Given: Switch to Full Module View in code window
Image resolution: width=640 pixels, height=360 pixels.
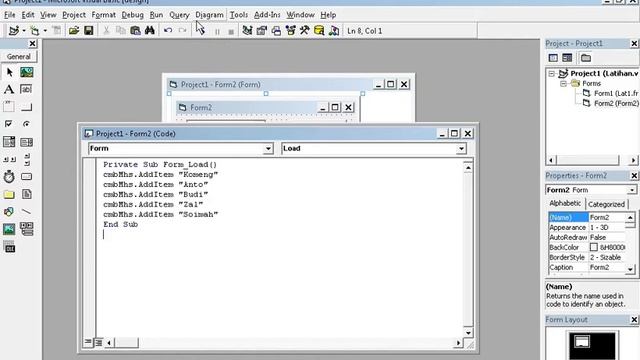Looking at the screenshot, I should (x=98, y=342).
